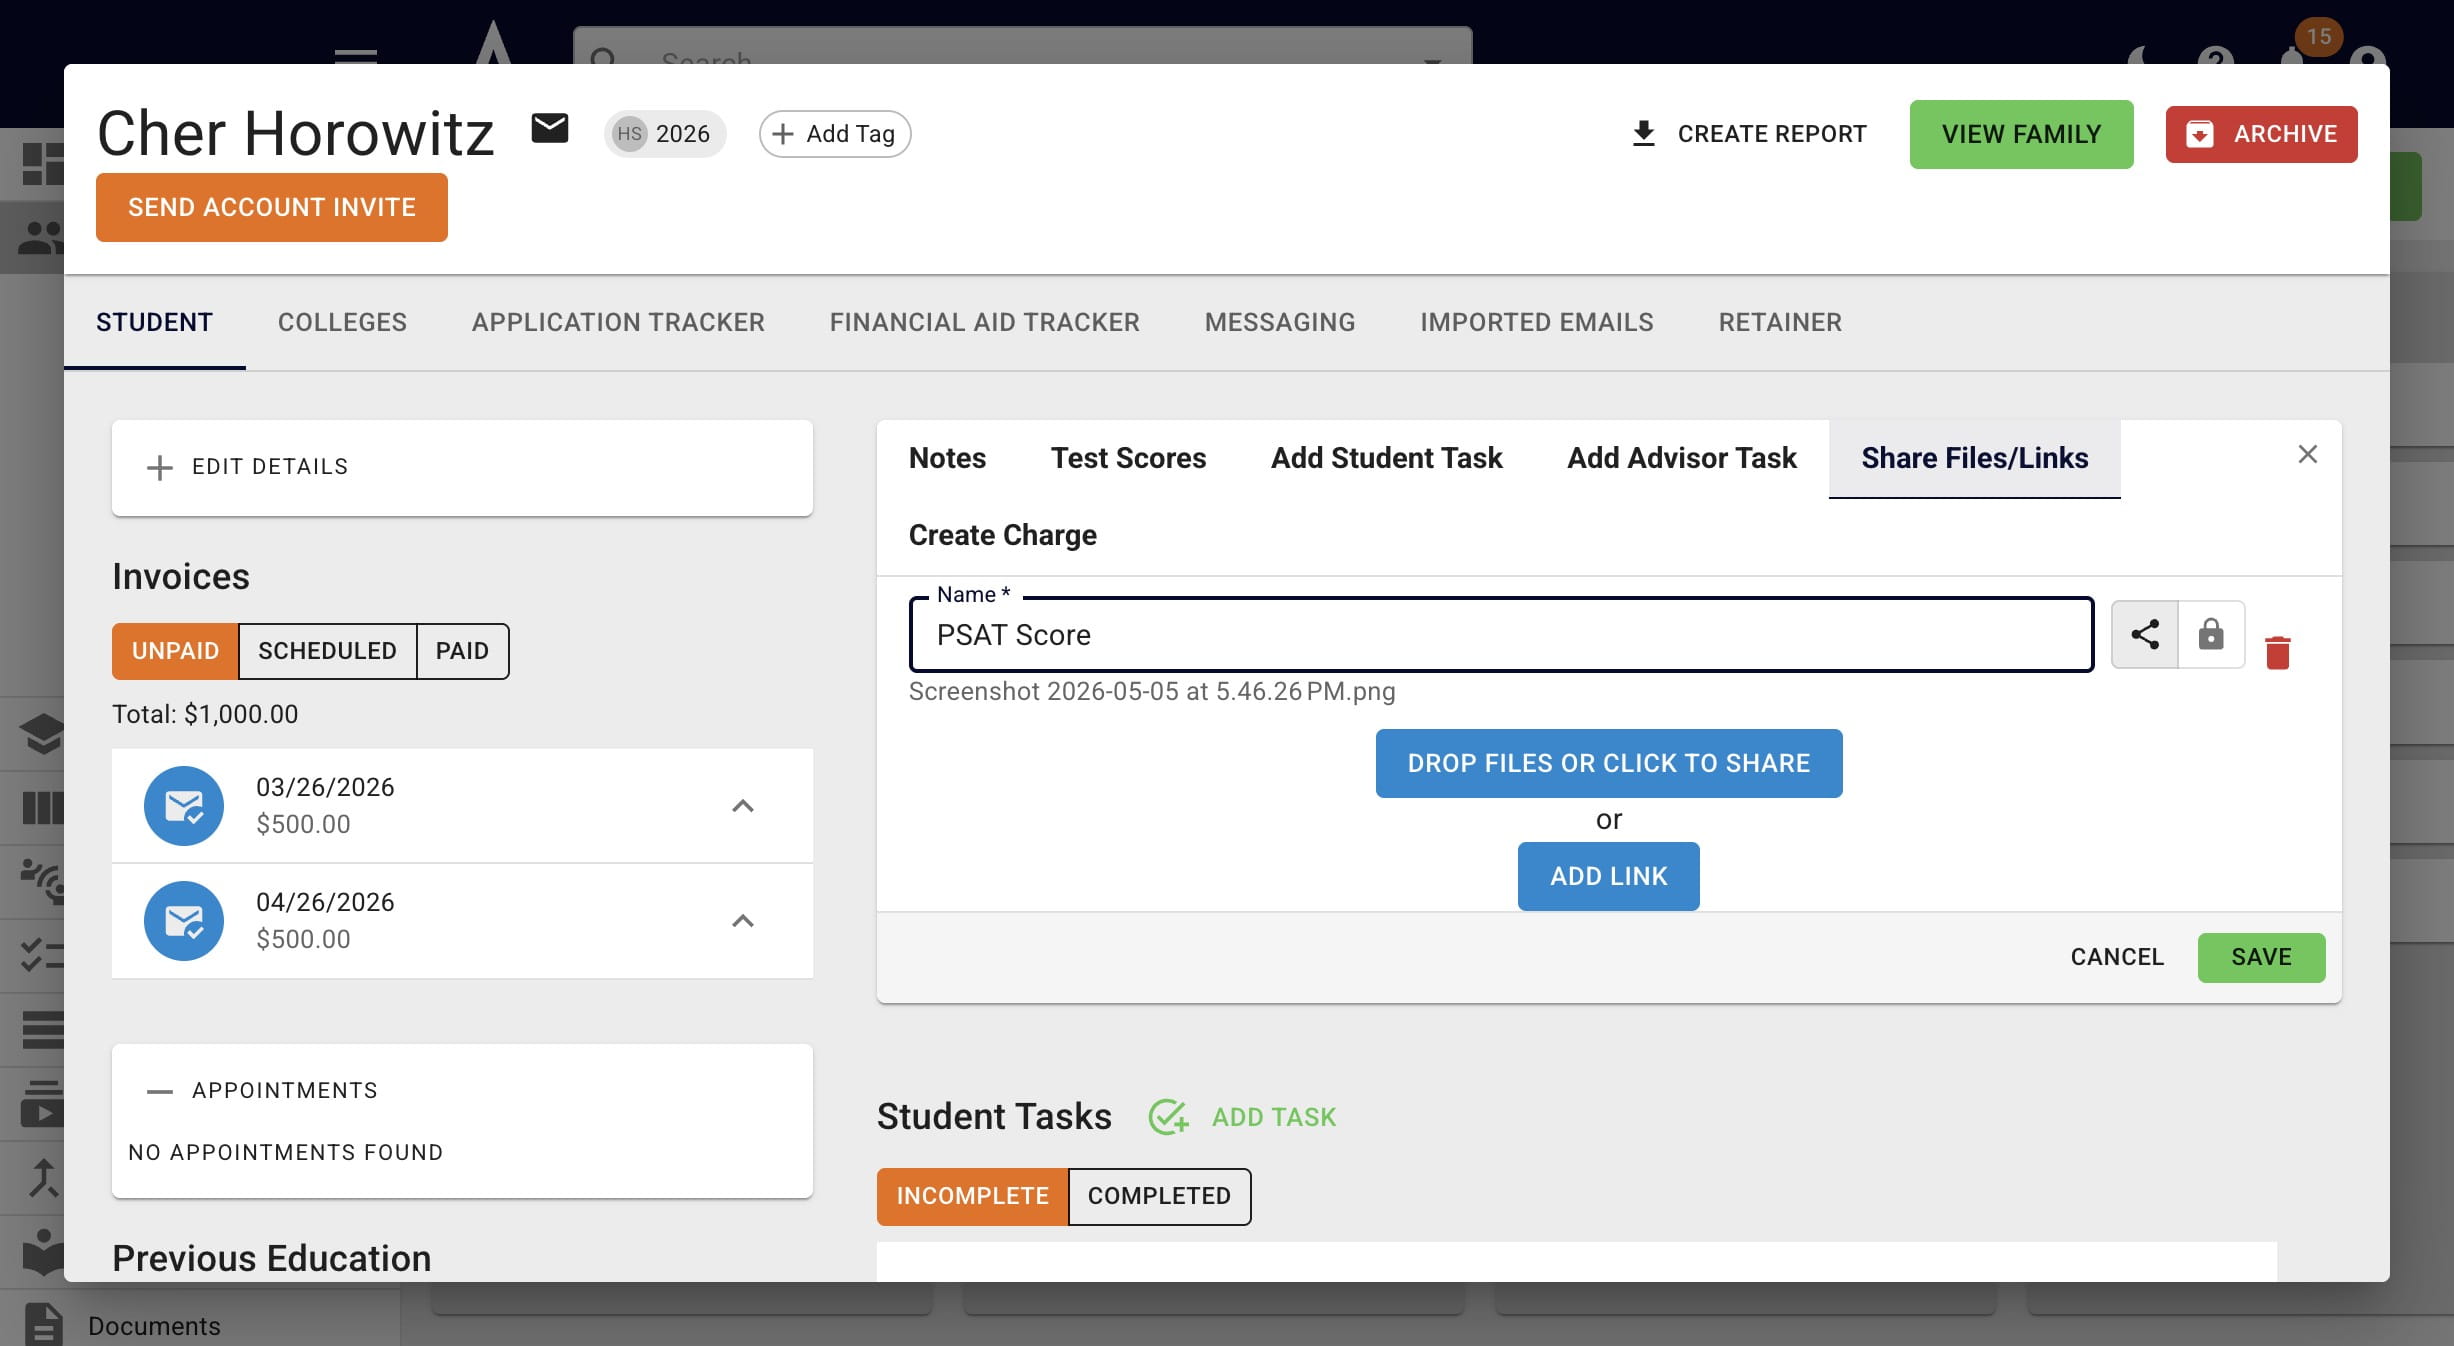The width and height of the screenshot is (2454, 1346).
Task: Open the Test Scores panel tab
Action: [x=1128, y=458]
